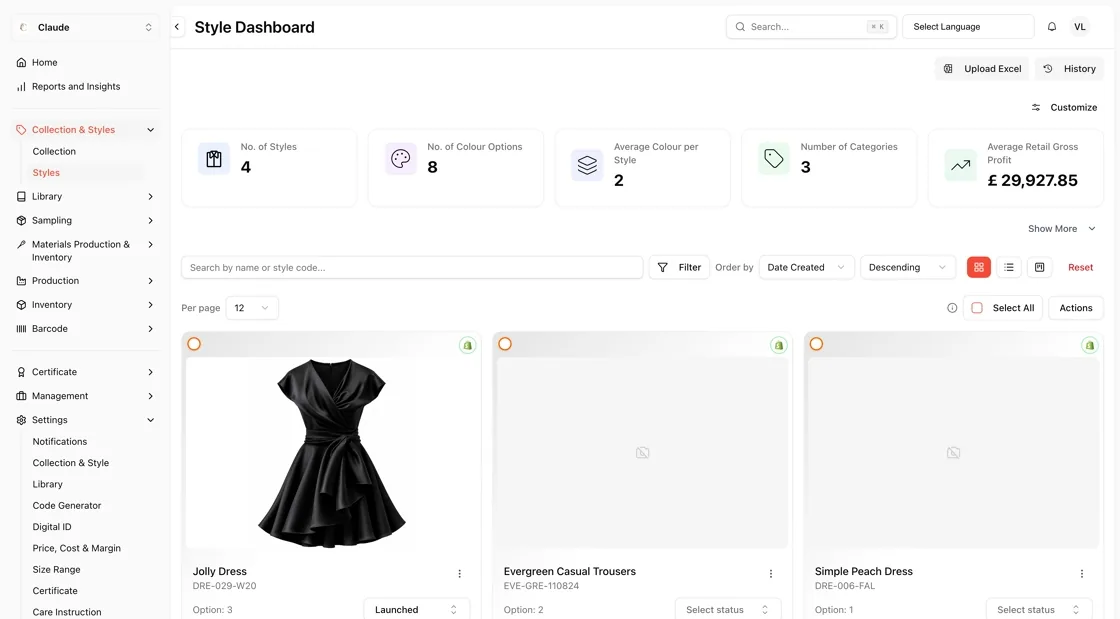Open Evergreen Casual Trousers status dropdown
Screen dimensions: 1120x619
(x=728, y=610)
